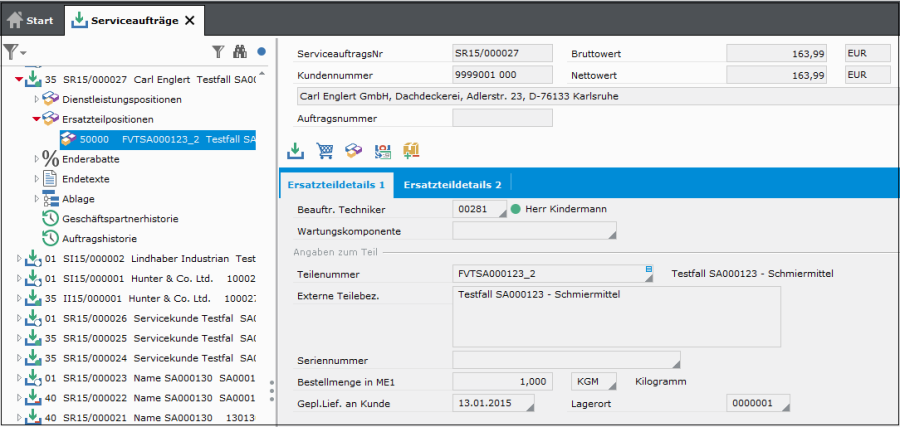Switch to the Ersatzteildetails 2 tab

(x=452, y=184)
